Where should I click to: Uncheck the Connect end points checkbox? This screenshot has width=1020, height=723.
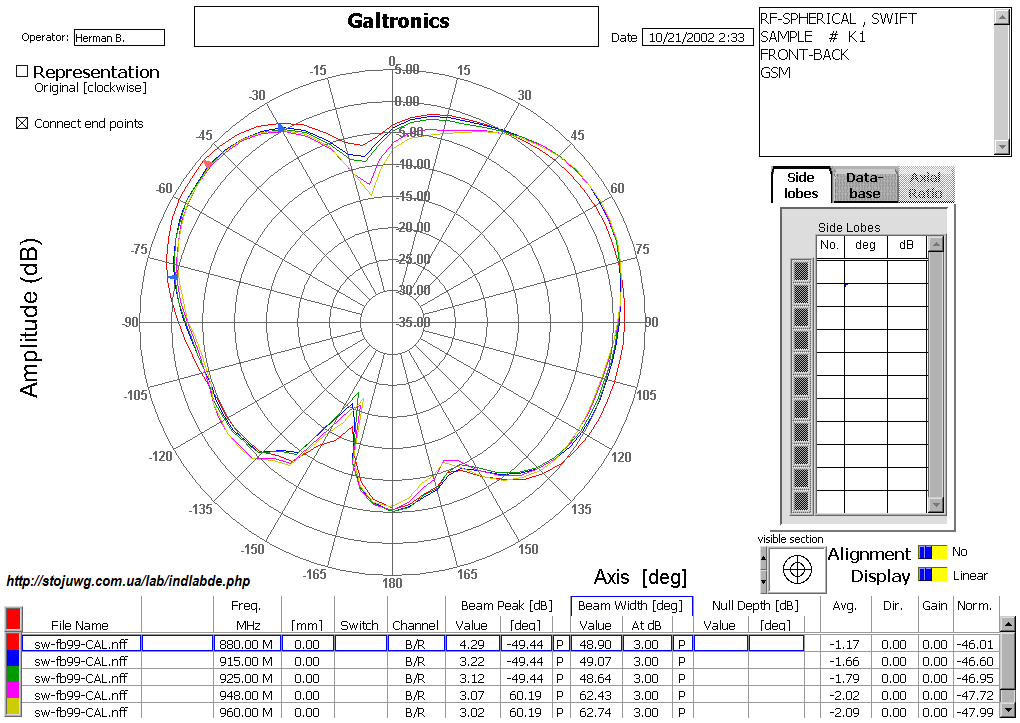click(x=22, y=123)
